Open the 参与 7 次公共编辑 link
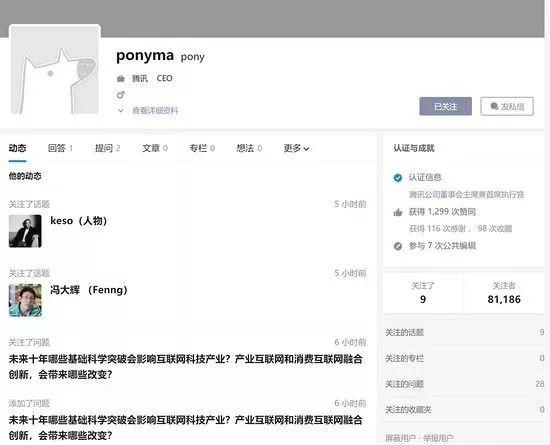This screenshot has height=445, width=550. coord(442,246)
